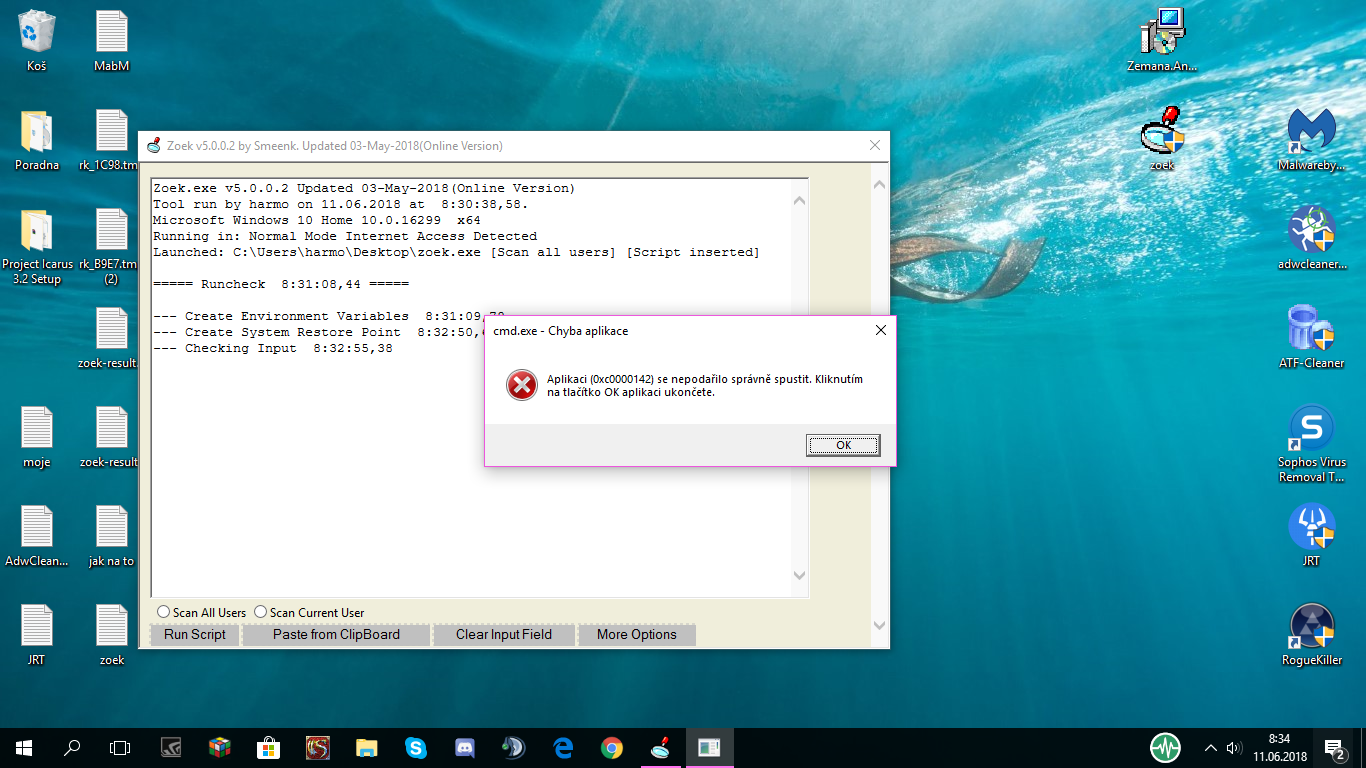The width and height of the screenshot is (1366, 768).
Task: Open the Windows Start menu
Action: (24, 747)
